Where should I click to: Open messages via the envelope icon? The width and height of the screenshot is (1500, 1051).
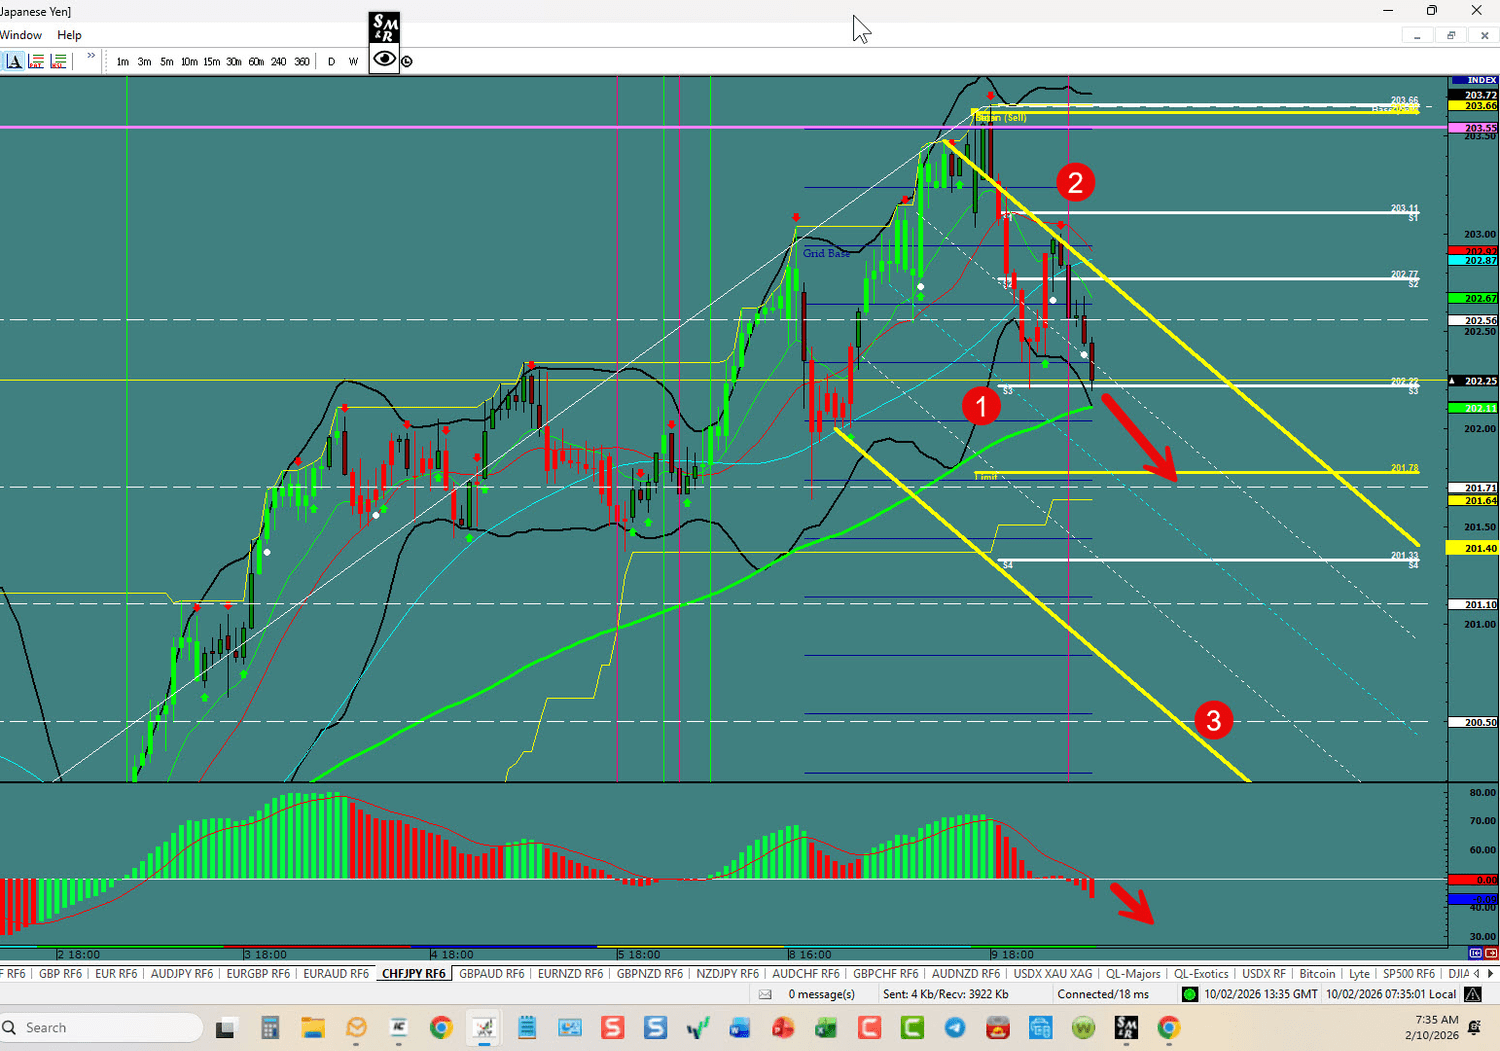coord(764,993)
